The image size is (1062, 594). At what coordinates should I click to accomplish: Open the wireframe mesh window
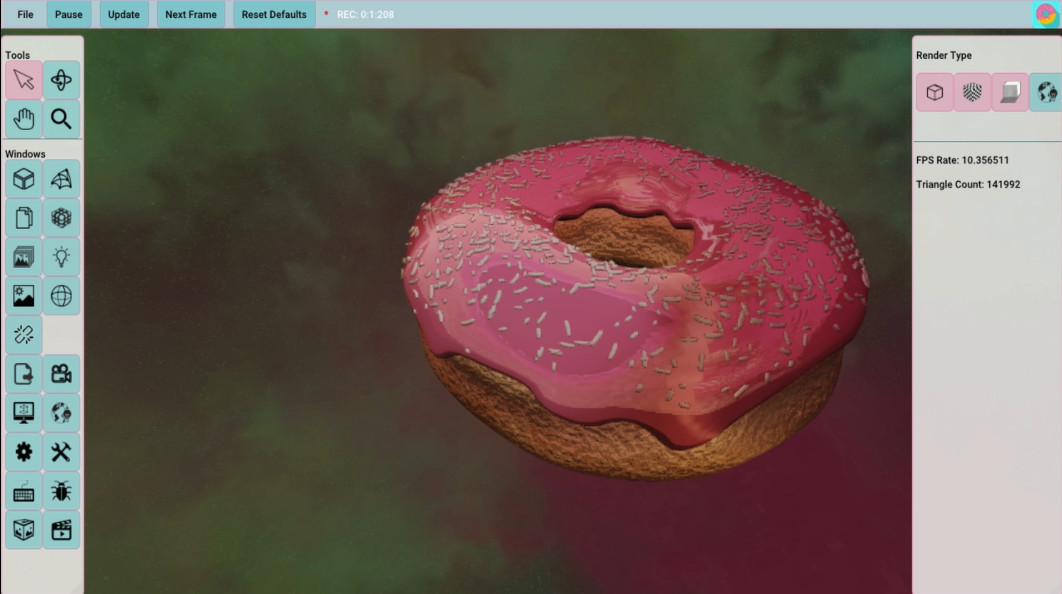tap(62, 179)
